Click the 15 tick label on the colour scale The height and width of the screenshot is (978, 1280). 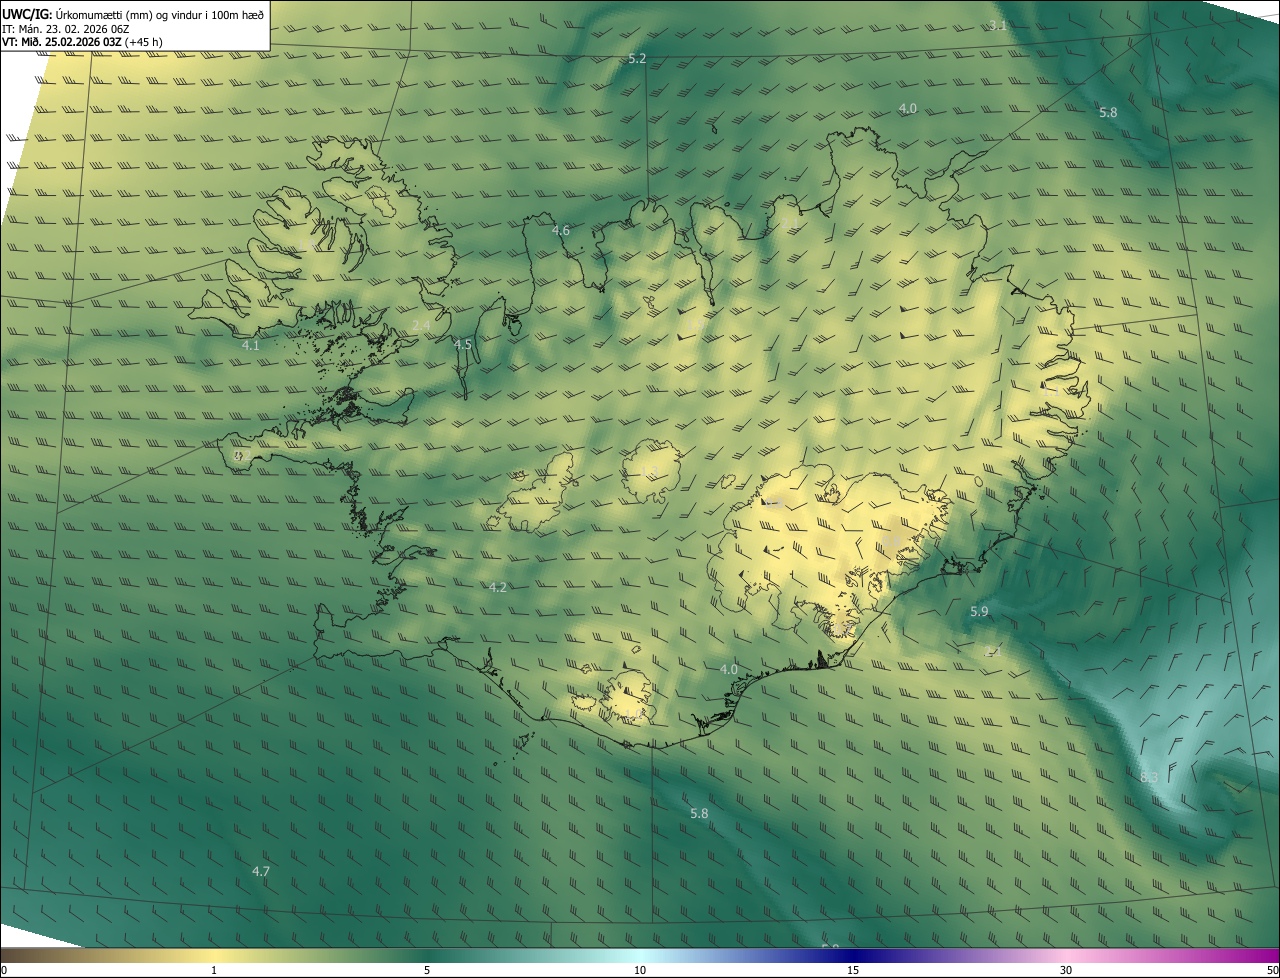[x=853, y=971]
